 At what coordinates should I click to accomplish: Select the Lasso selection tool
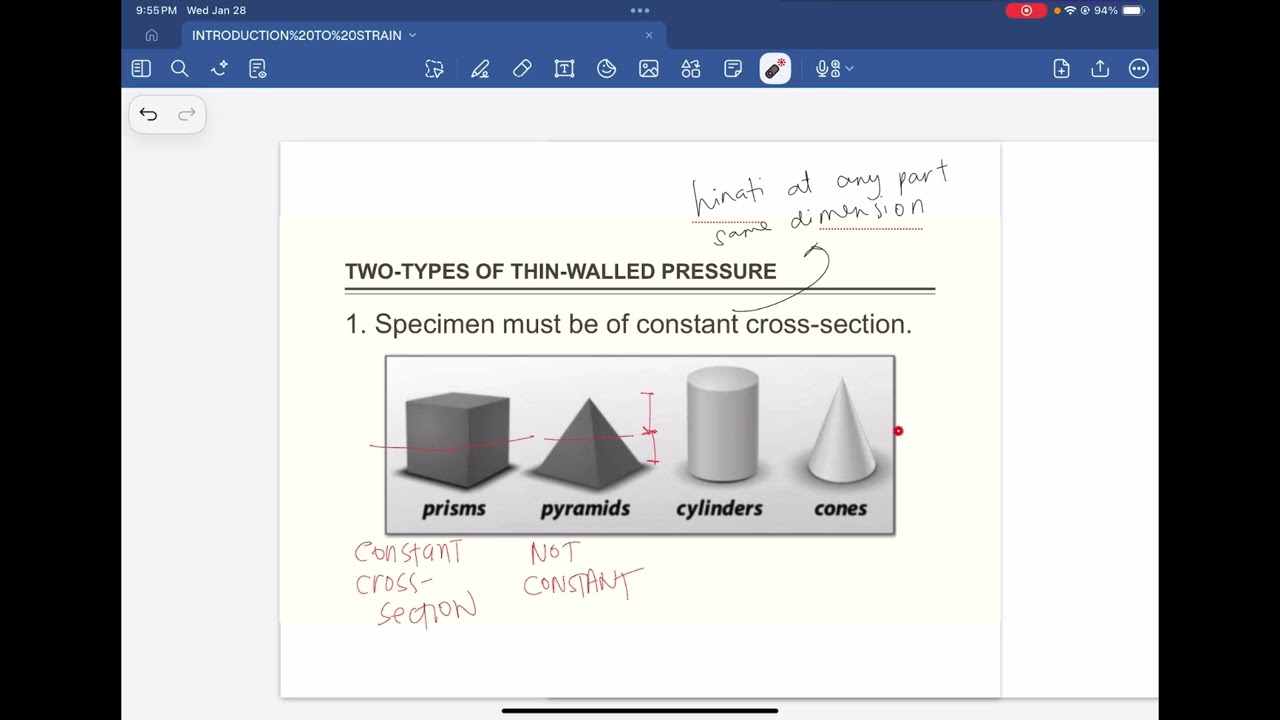click(434, 69)
